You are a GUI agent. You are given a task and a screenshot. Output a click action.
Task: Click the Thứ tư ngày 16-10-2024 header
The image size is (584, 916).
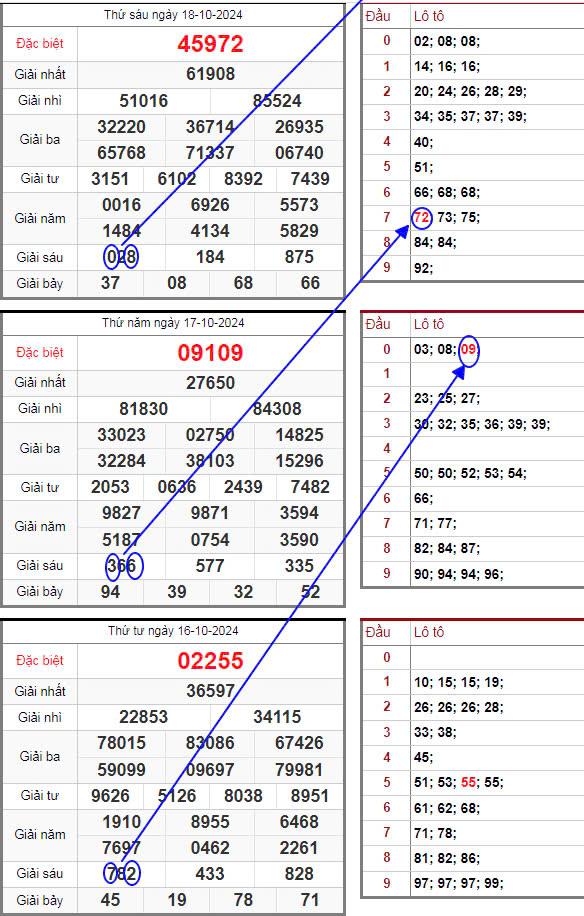pos(173,631)
